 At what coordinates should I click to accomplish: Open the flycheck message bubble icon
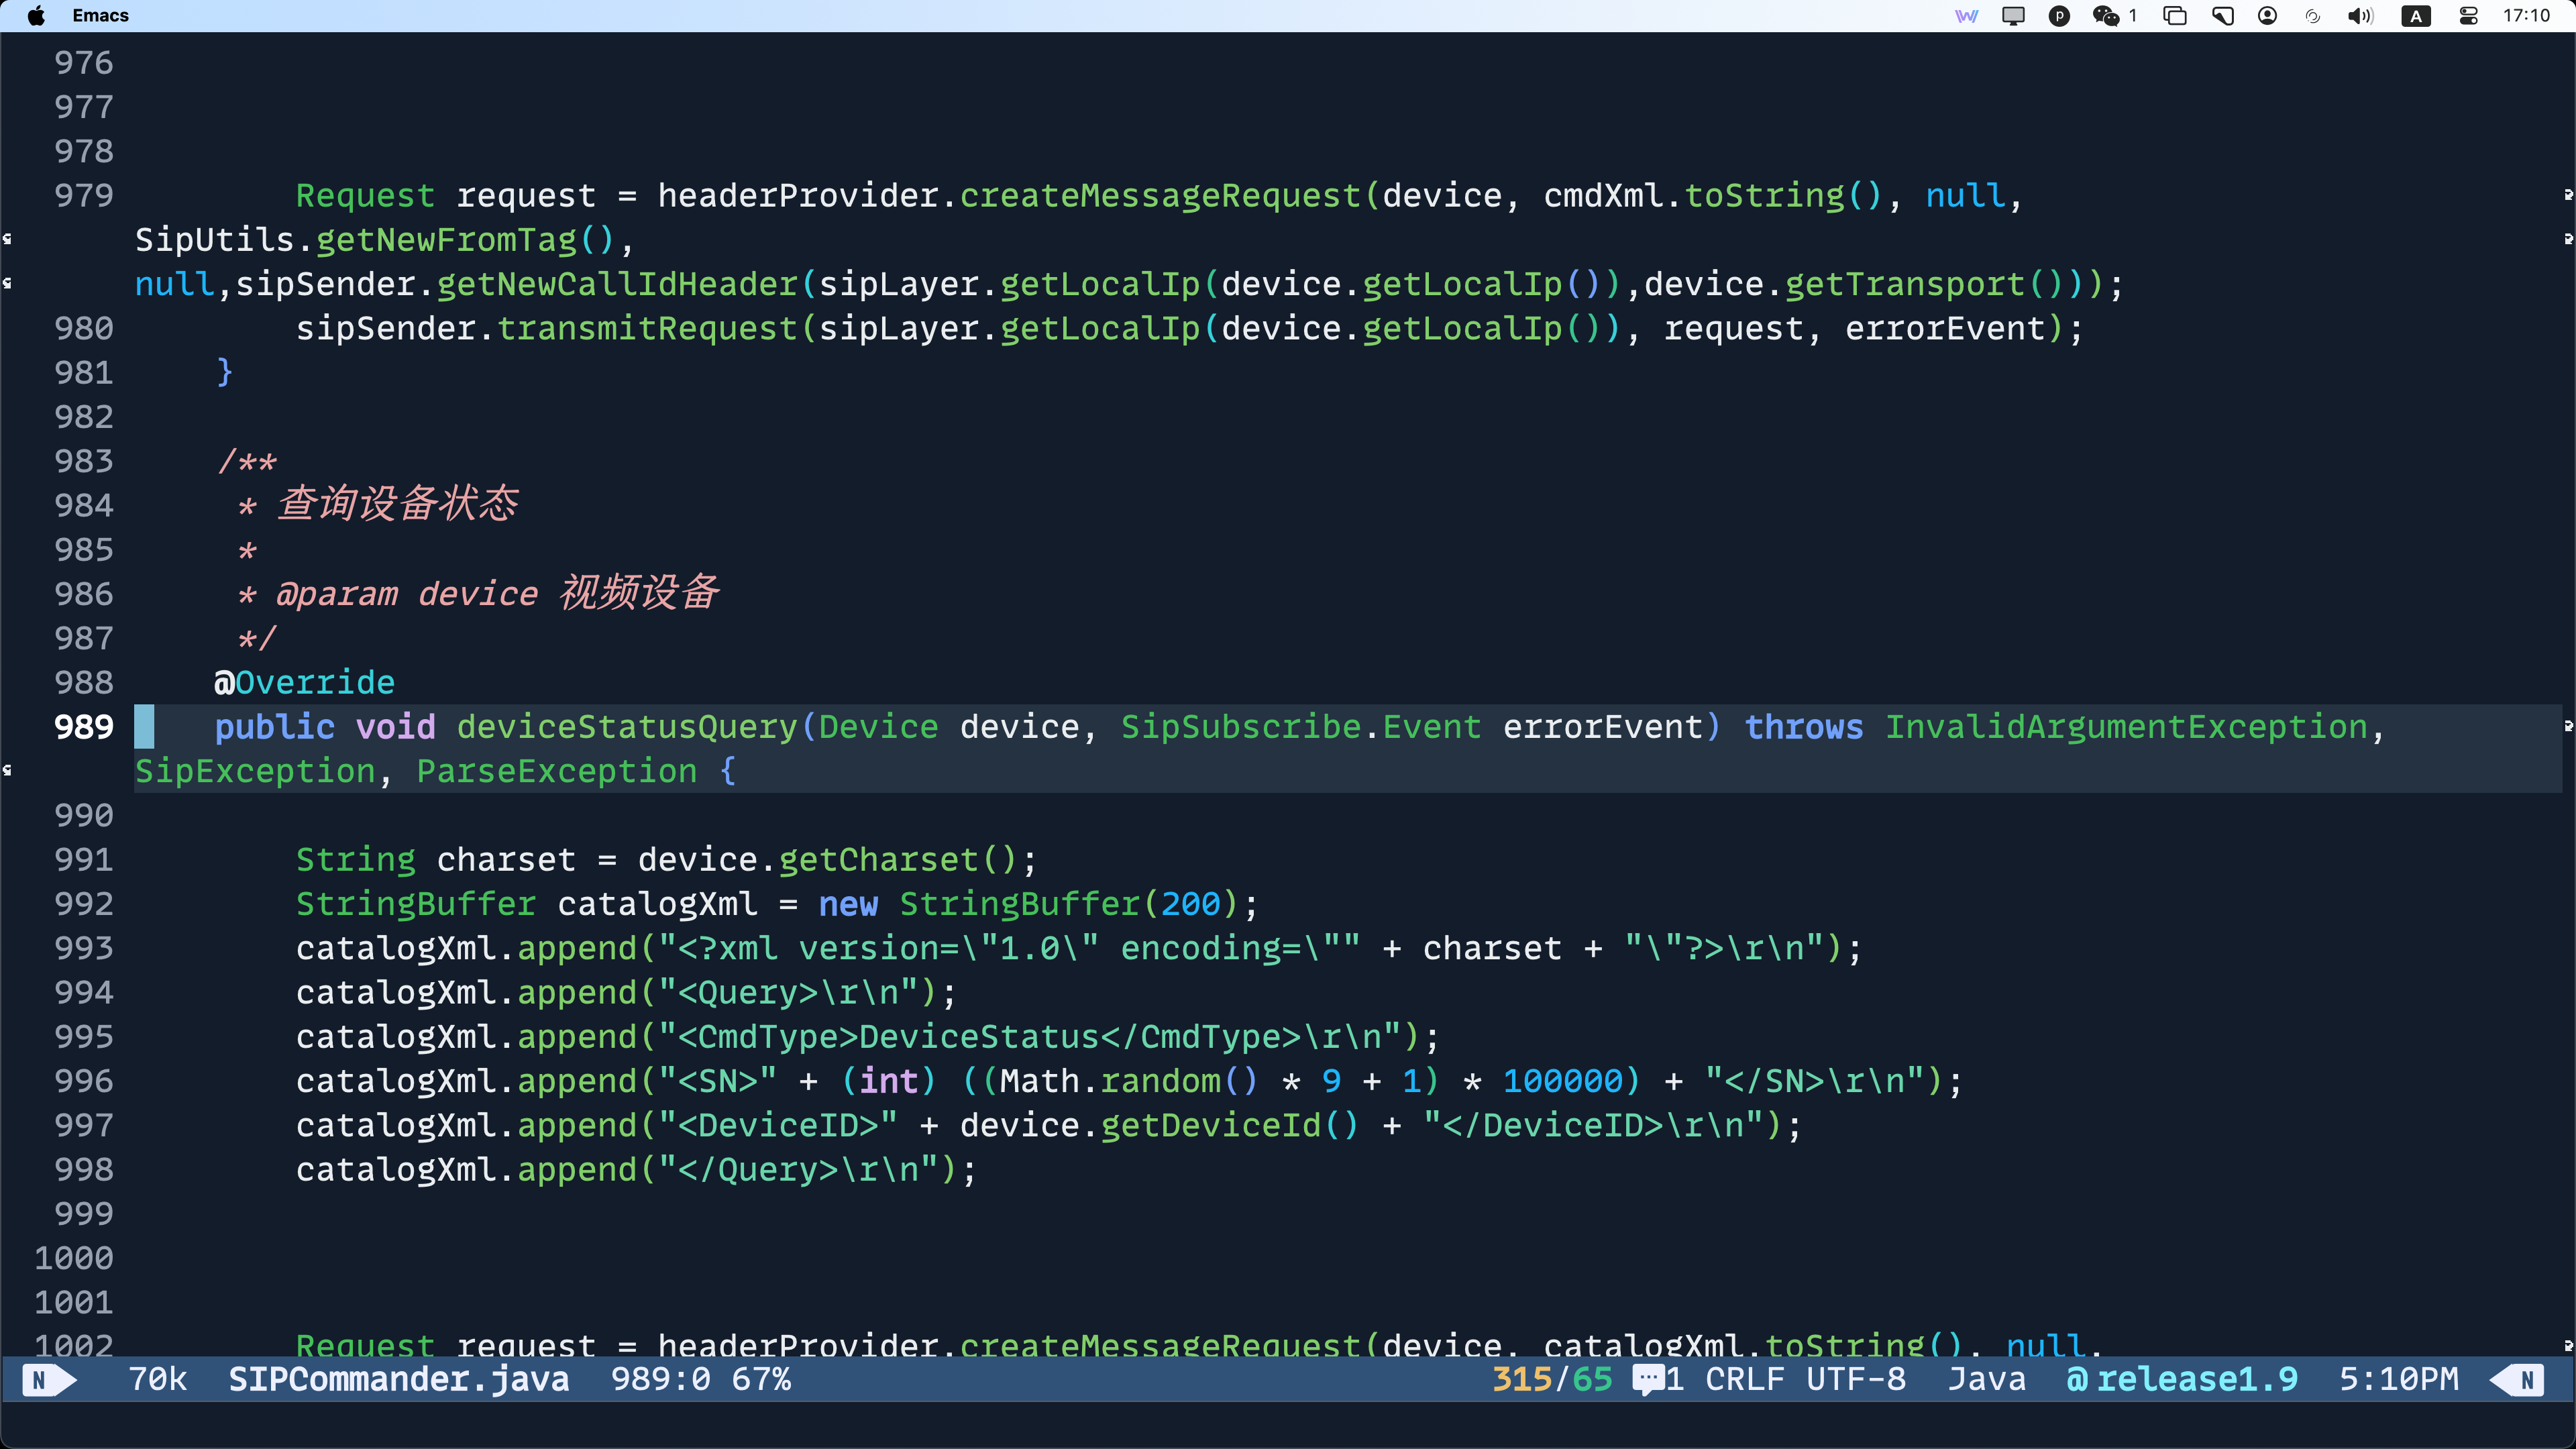[x=1648, y=1380]
